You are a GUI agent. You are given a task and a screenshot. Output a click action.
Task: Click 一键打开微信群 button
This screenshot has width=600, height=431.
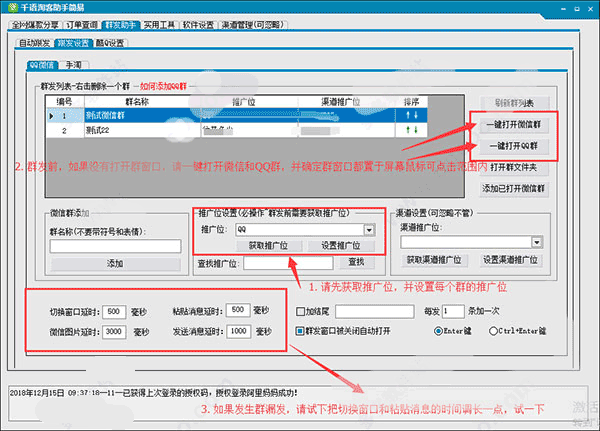coord(514,125)
